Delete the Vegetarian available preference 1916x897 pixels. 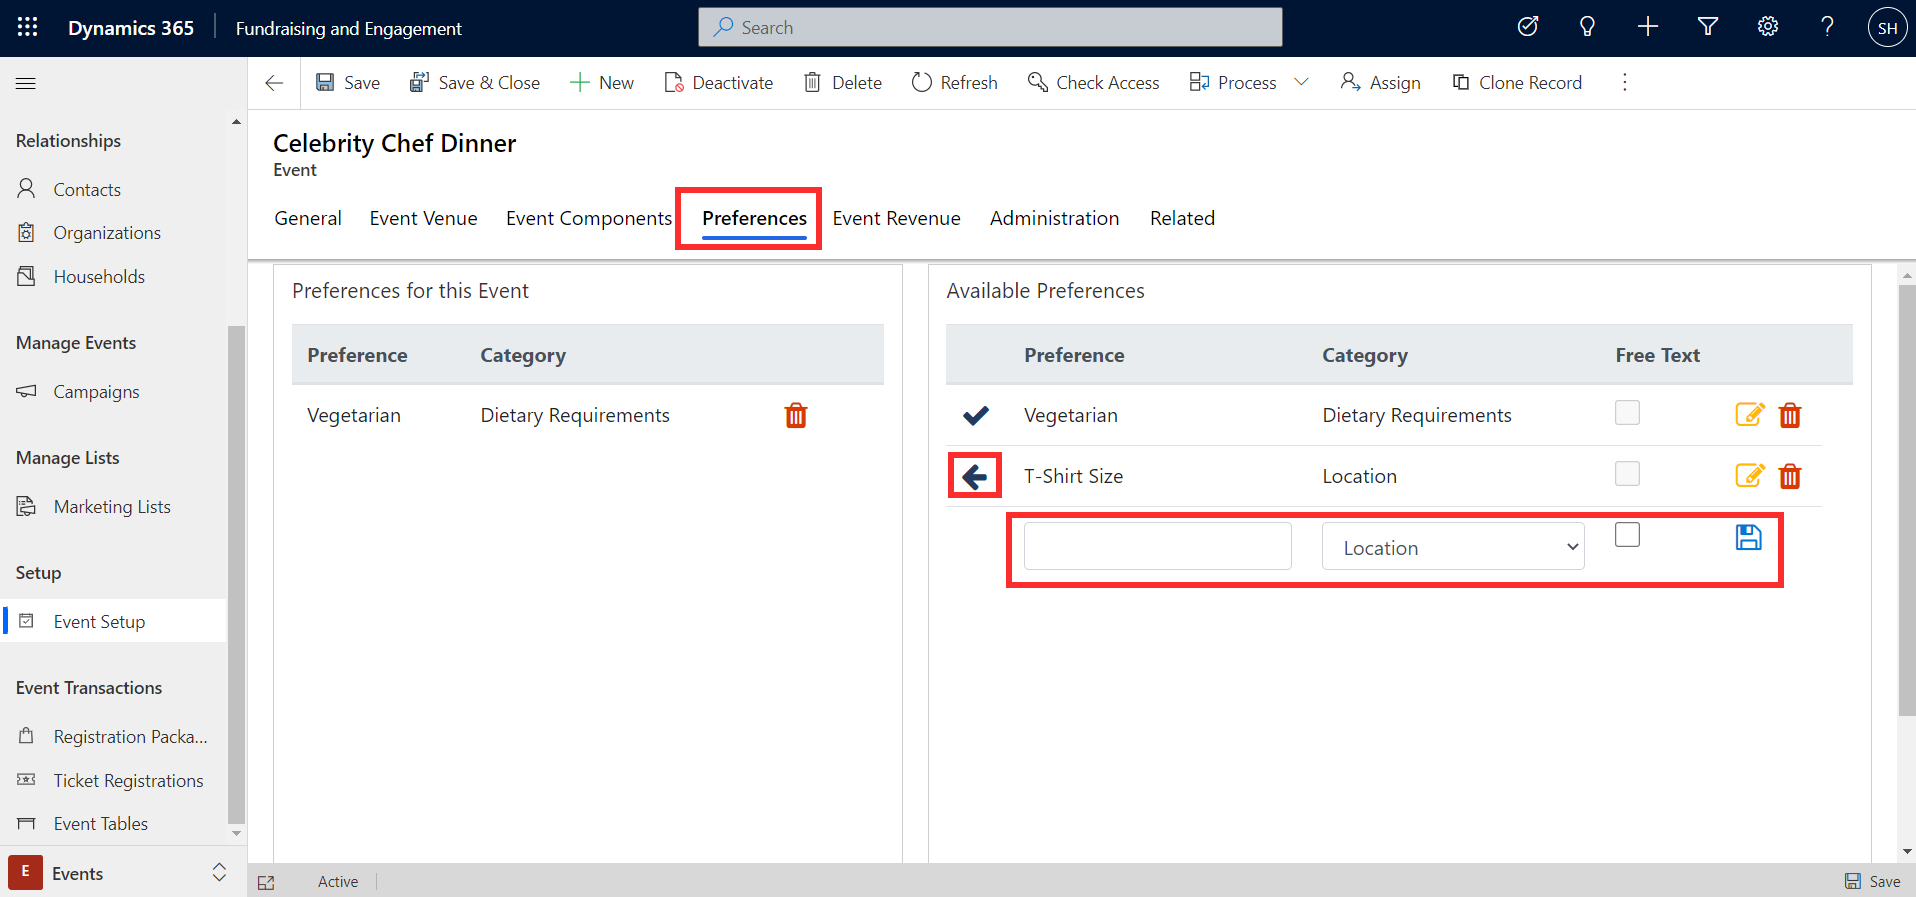tap(1790, 415)
